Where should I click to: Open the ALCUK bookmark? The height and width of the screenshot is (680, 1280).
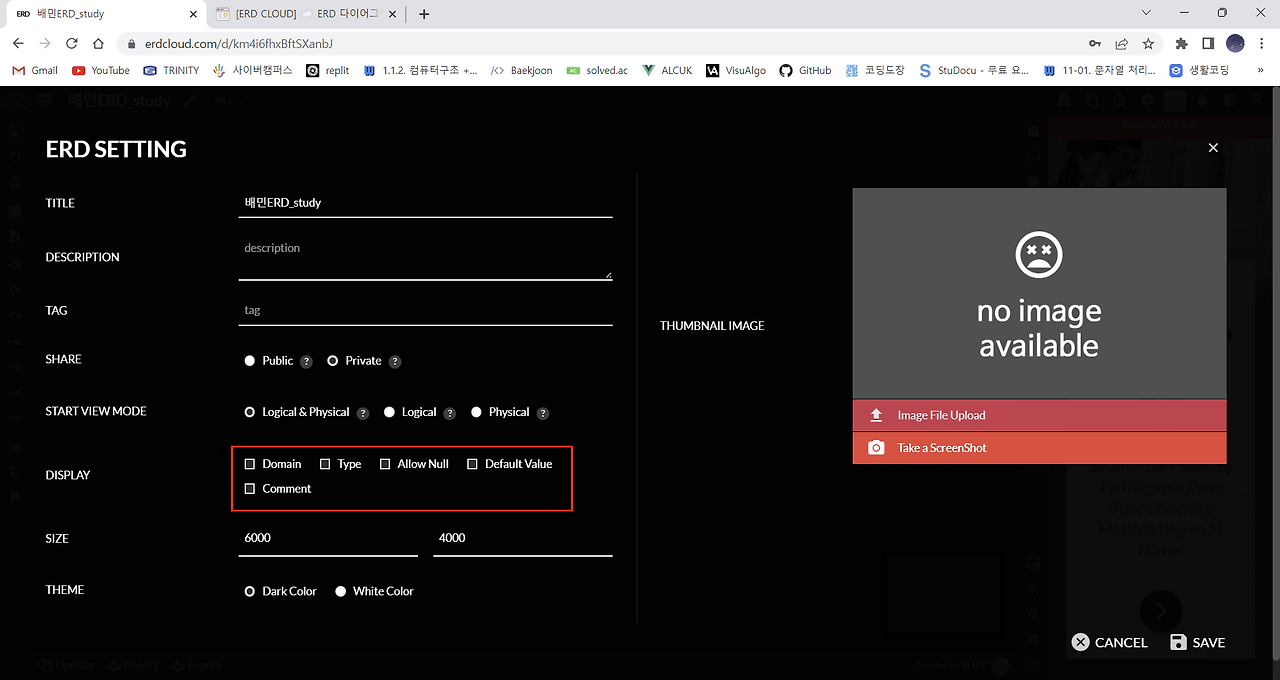tap(668, 70)
